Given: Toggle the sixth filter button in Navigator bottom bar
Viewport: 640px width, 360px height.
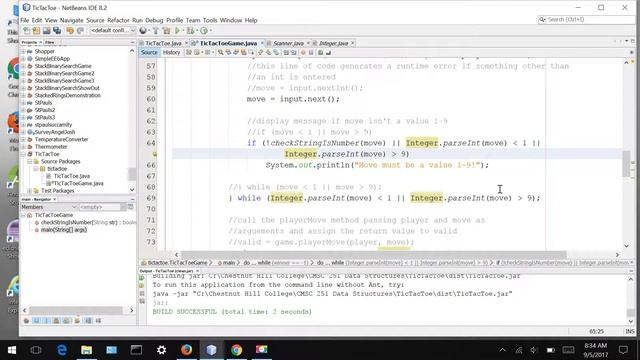Looking at the screenshot, I should tap(77, 321).
